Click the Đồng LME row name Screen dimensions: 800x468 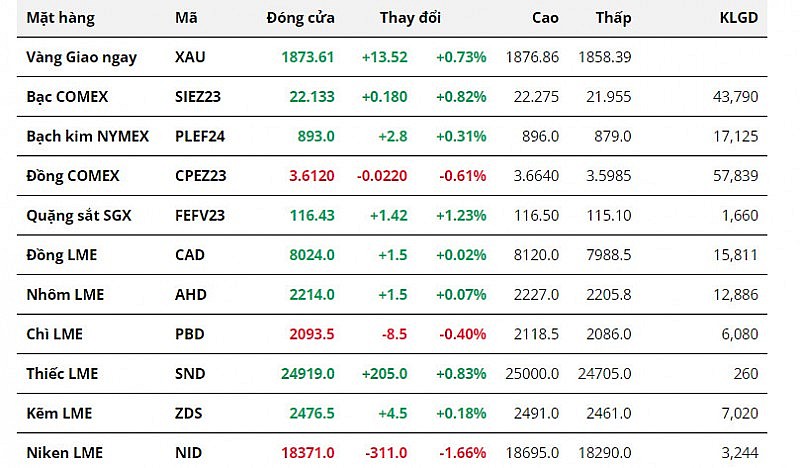pyautogui.click(x=62, y=255)
